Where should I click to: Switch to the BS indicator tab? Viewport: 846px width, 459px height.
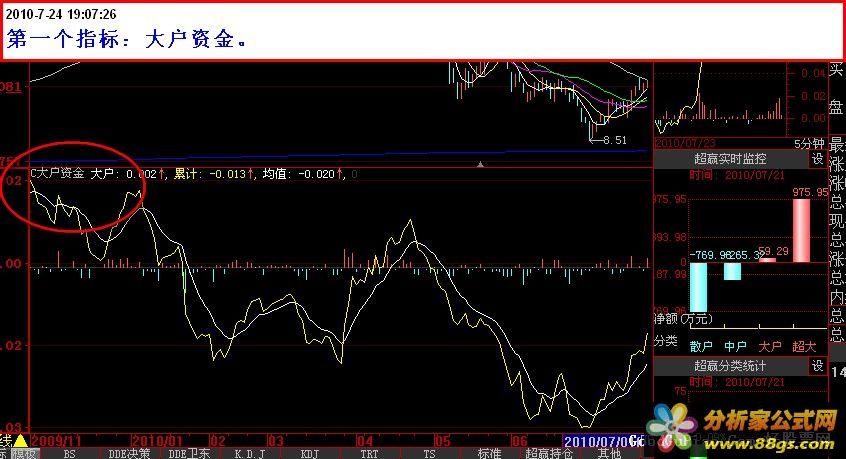pyautogui.click(x=70, y=454)
